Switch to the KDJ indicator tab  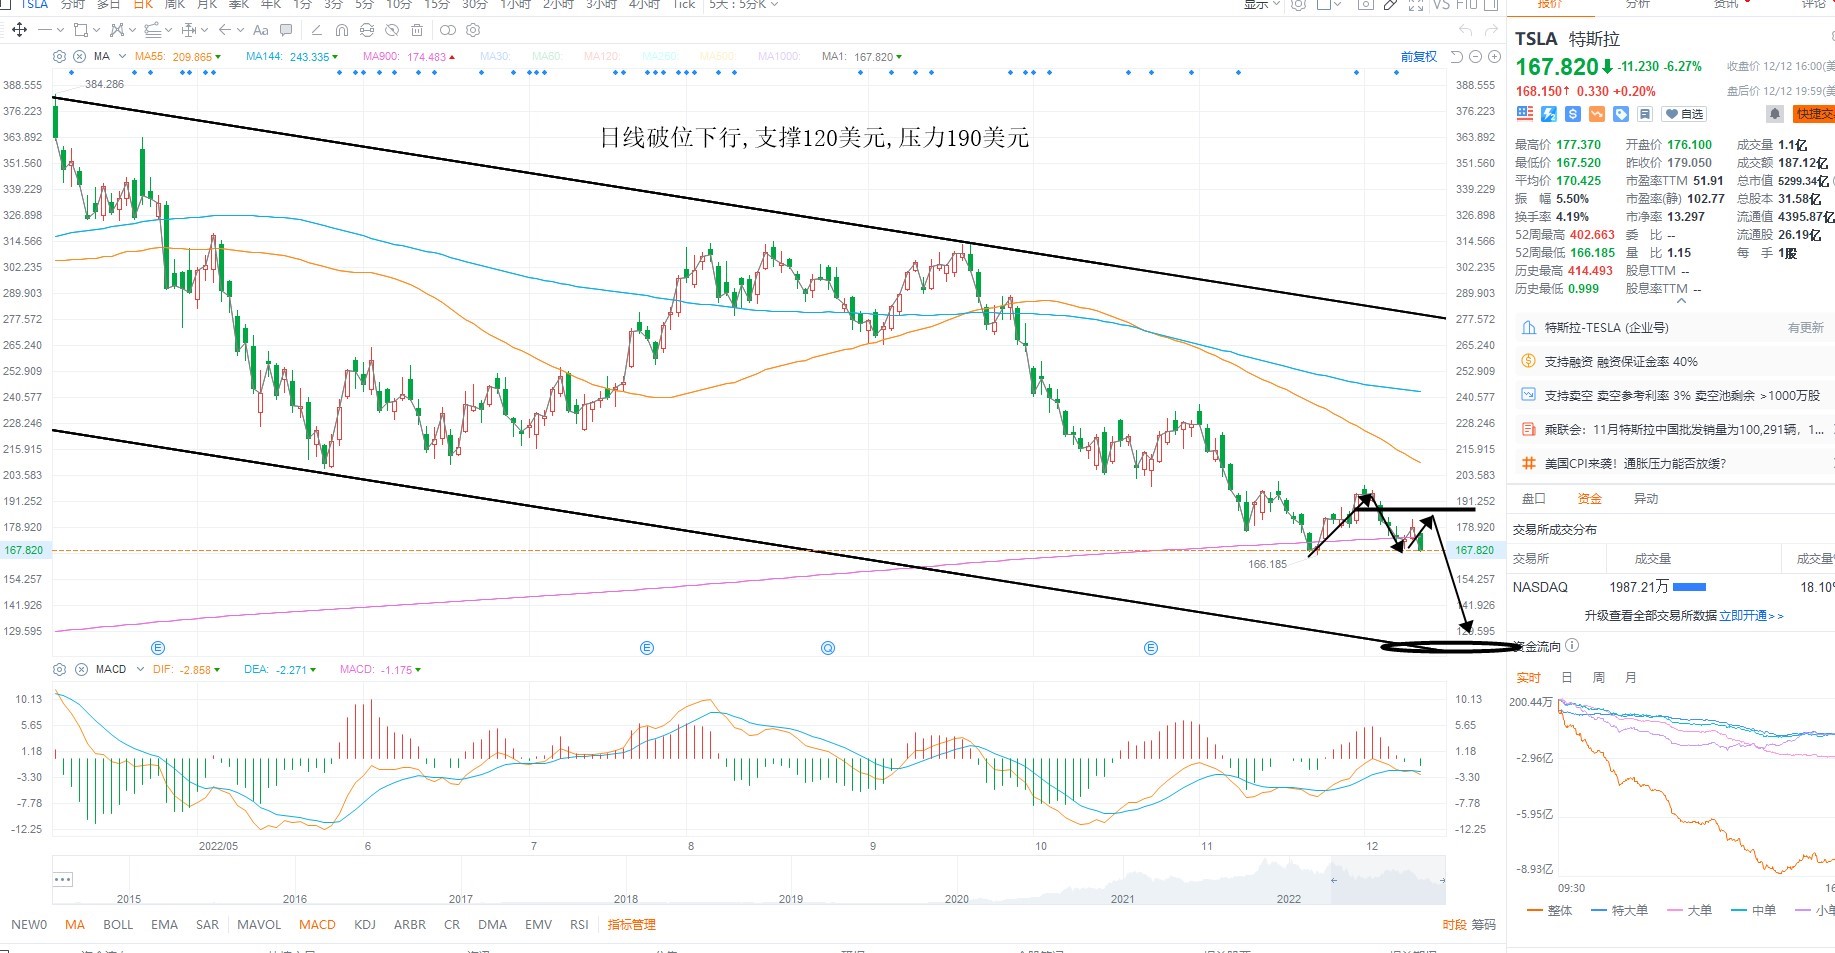[x=365, y=925]
